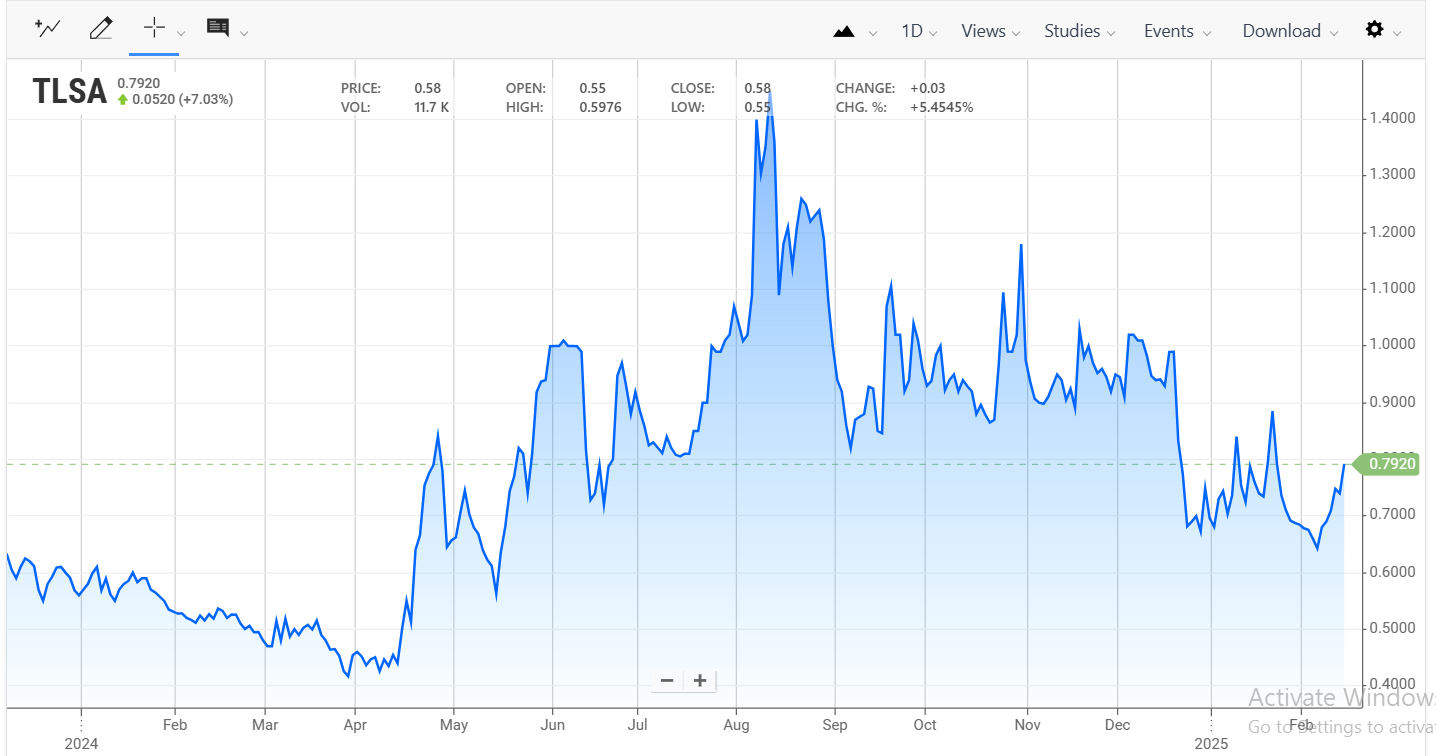Open the Views menu
Image resolution: width=1436 pixels, height=756 pixels.
990,31
